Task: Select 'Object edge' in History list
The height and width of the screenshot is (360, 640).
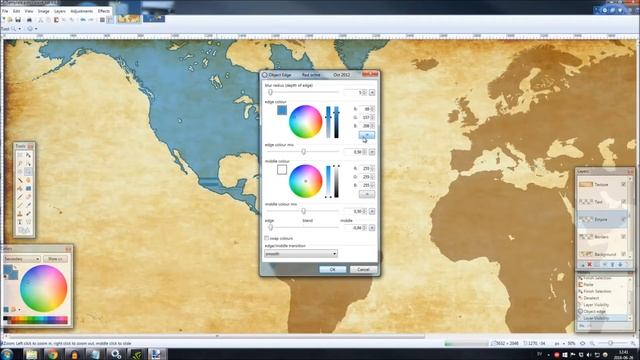Action: pos(594,311)
